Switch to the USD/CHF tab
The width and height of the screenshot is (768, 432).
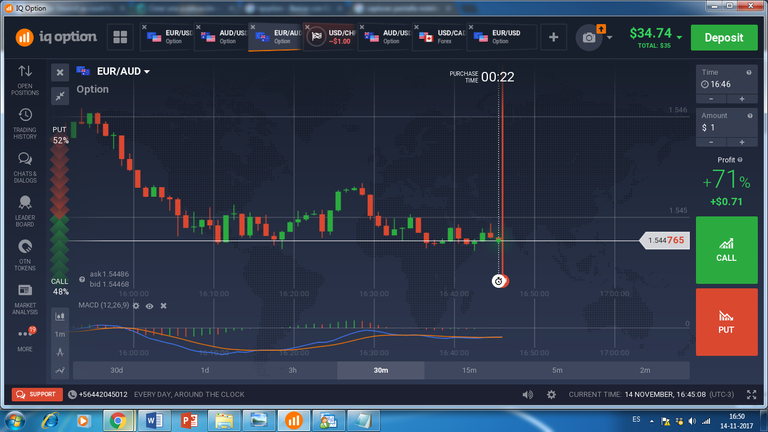point(332,37)
